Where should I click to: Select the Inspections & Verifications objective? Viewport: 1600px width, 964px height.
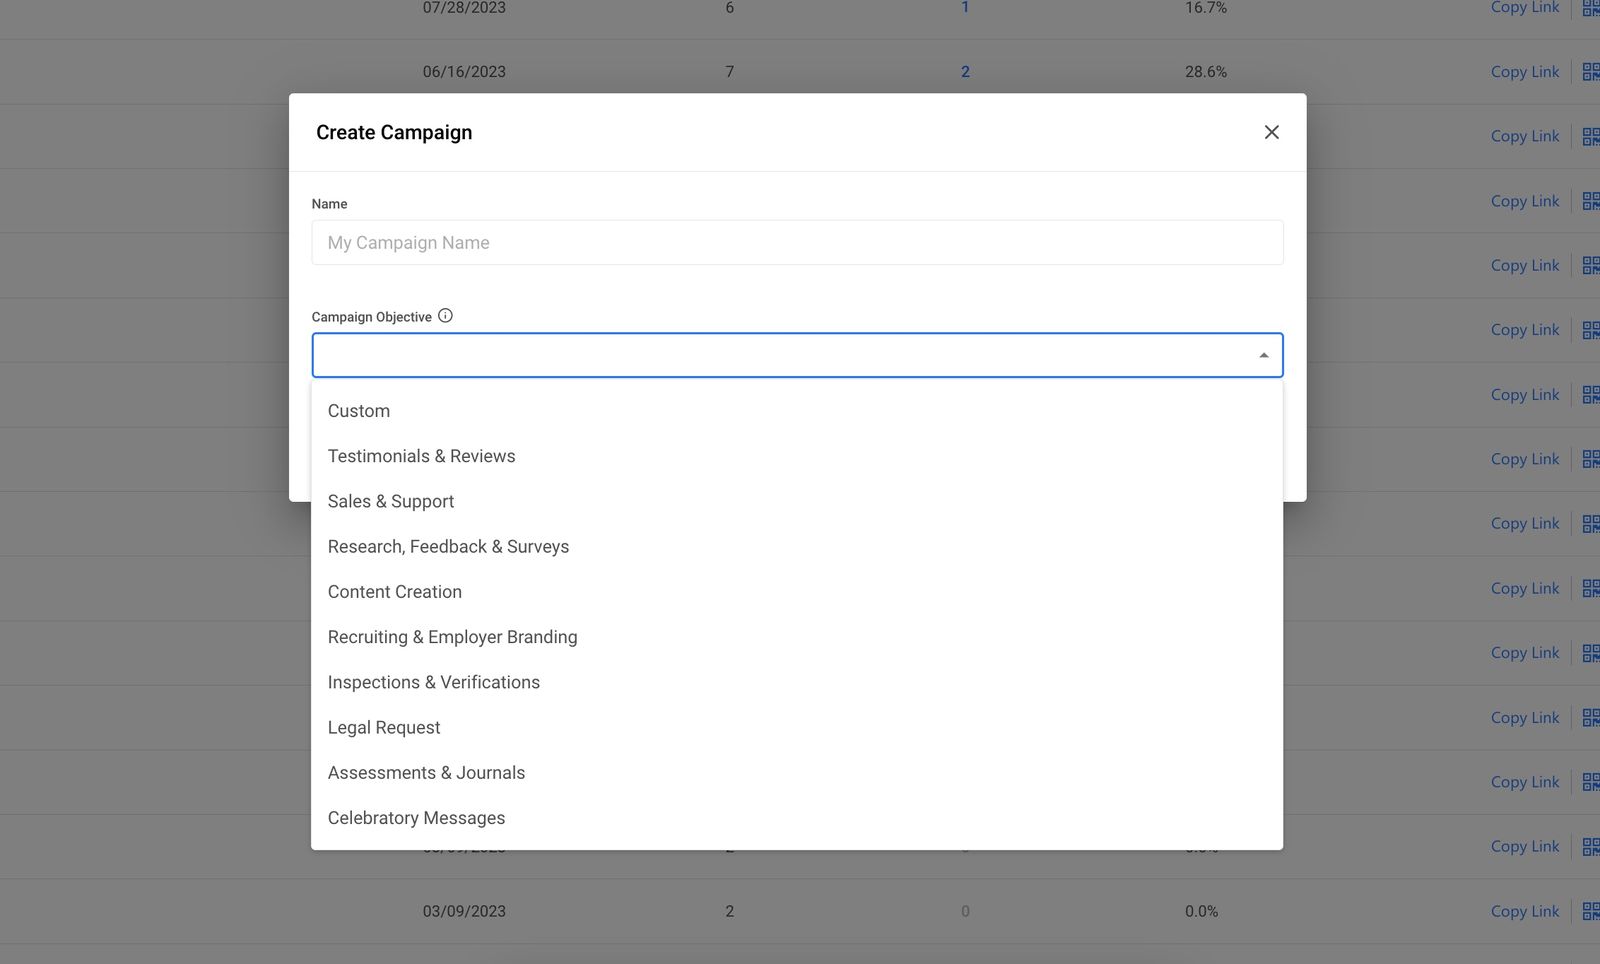(x=434, y=682)
